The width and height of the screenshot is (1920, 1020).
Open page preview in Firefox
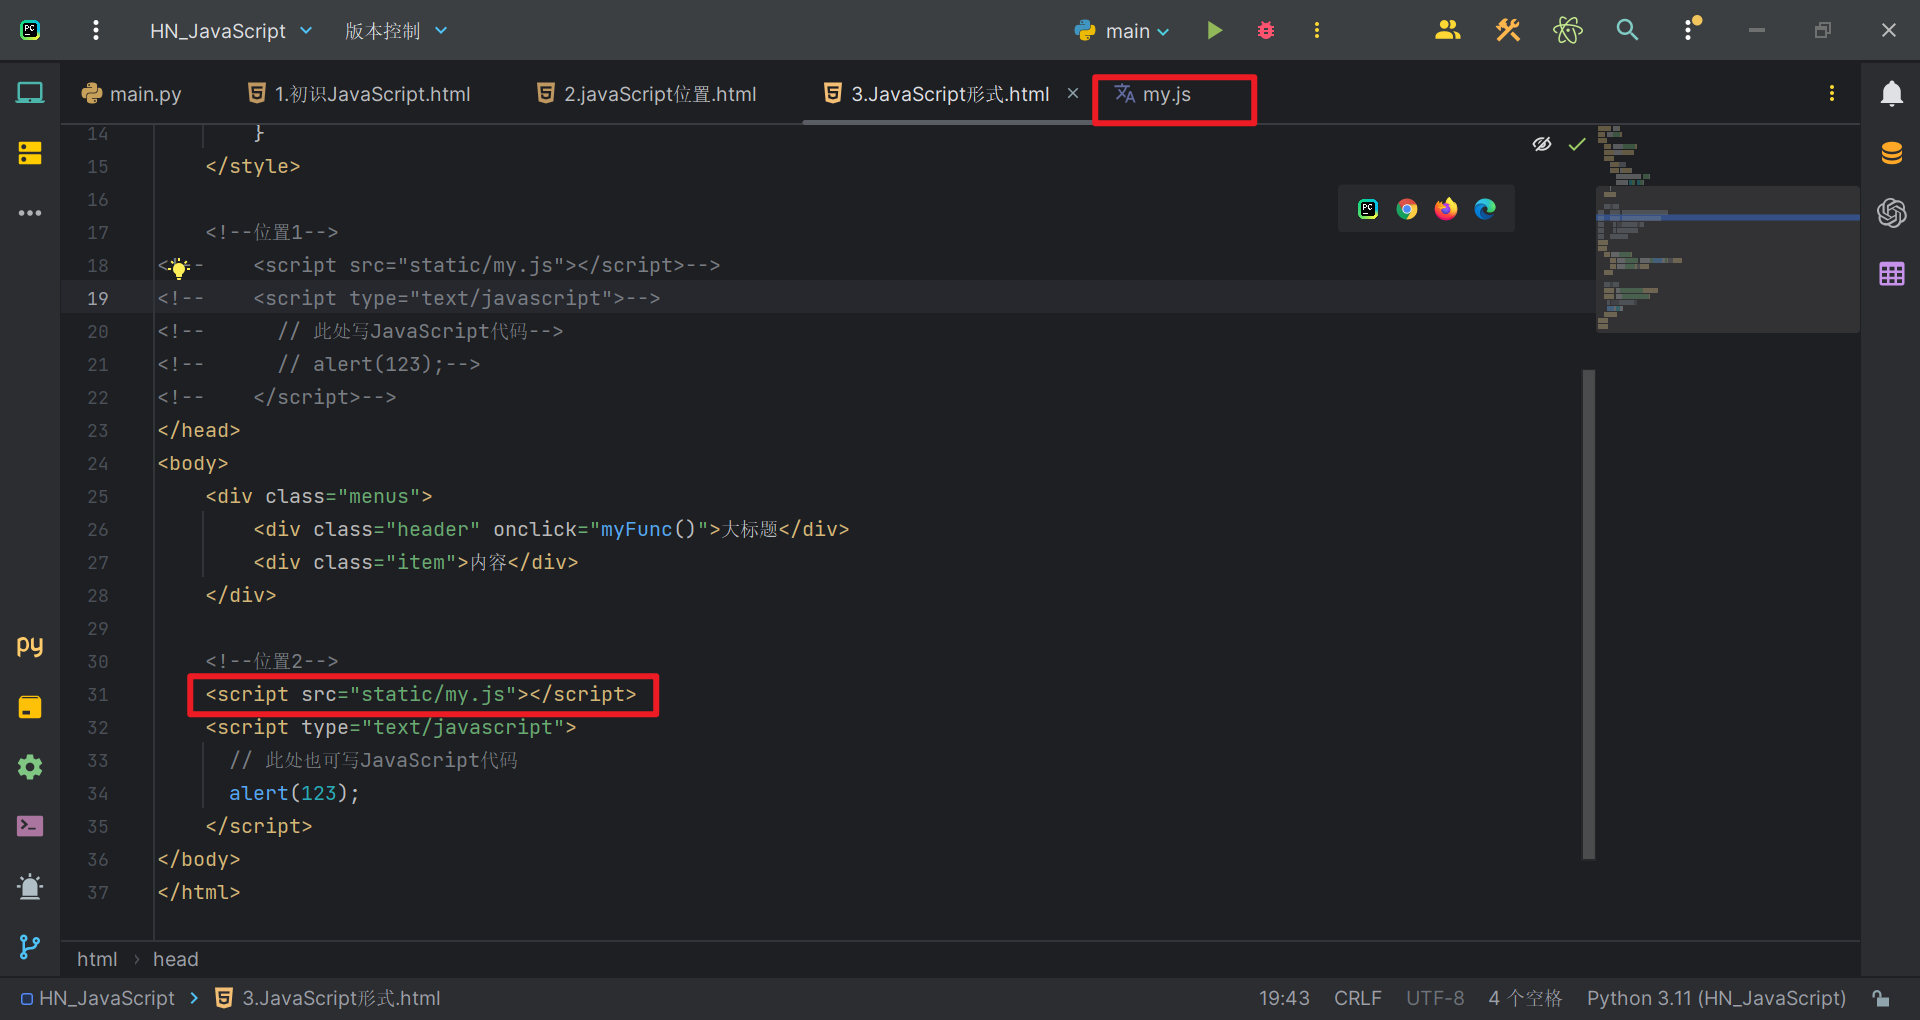pos(1446,209)
